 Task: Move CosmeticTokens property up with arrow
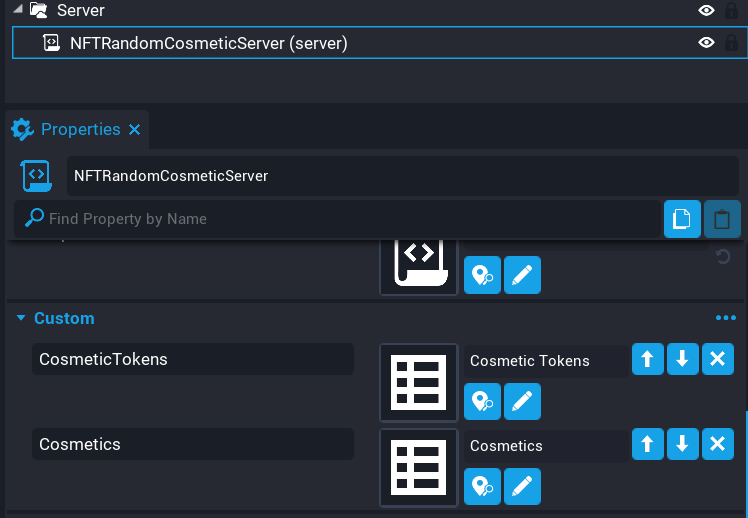[648, 360]
